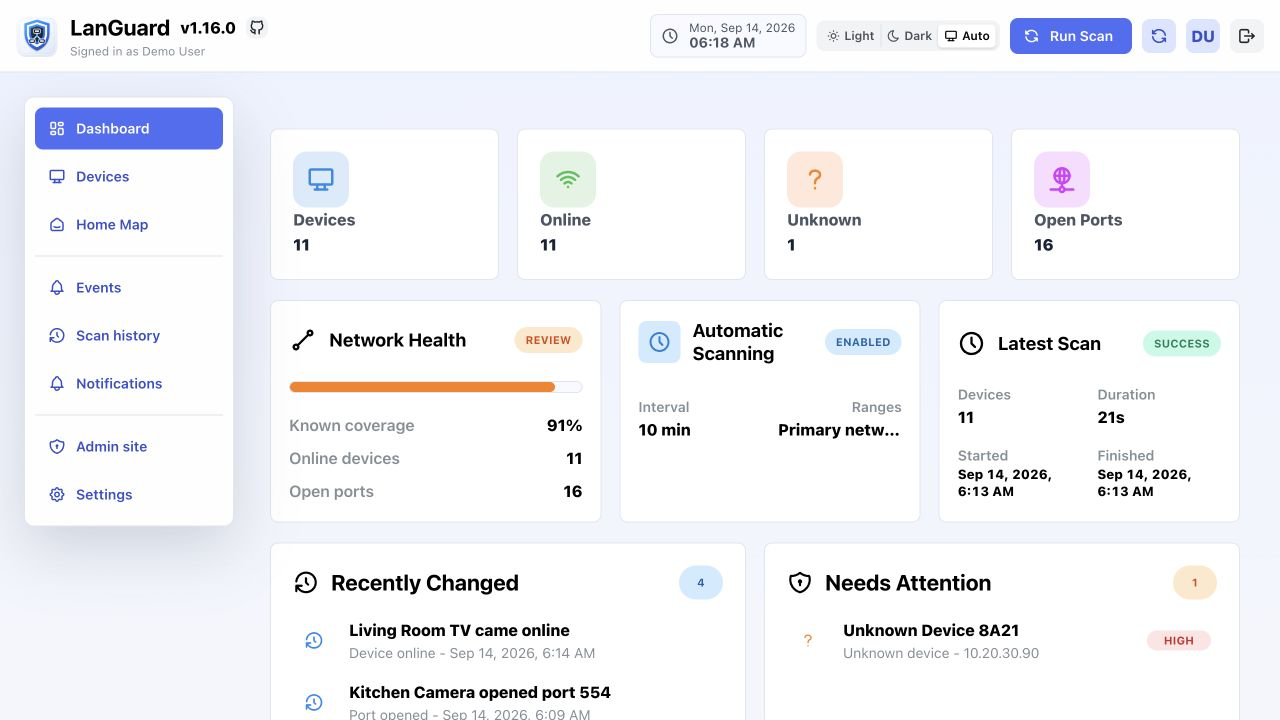Open Scan history in sidebar
The height and width of the screenshot is (720, 1280).
pyautogui.click(x=129, y=335)
